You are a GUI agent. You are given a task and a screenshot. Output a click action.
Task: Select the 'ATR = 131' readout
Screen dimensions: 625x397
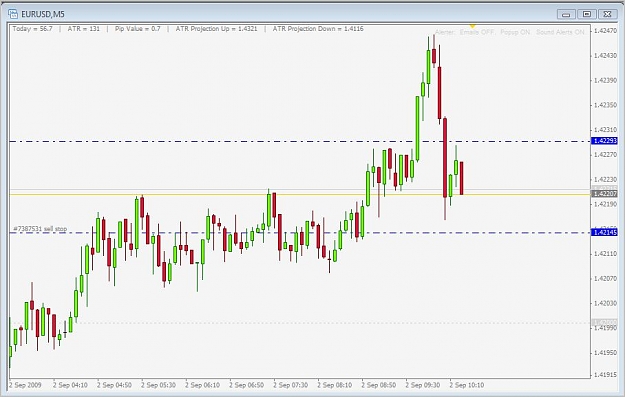tap(84, 29)
